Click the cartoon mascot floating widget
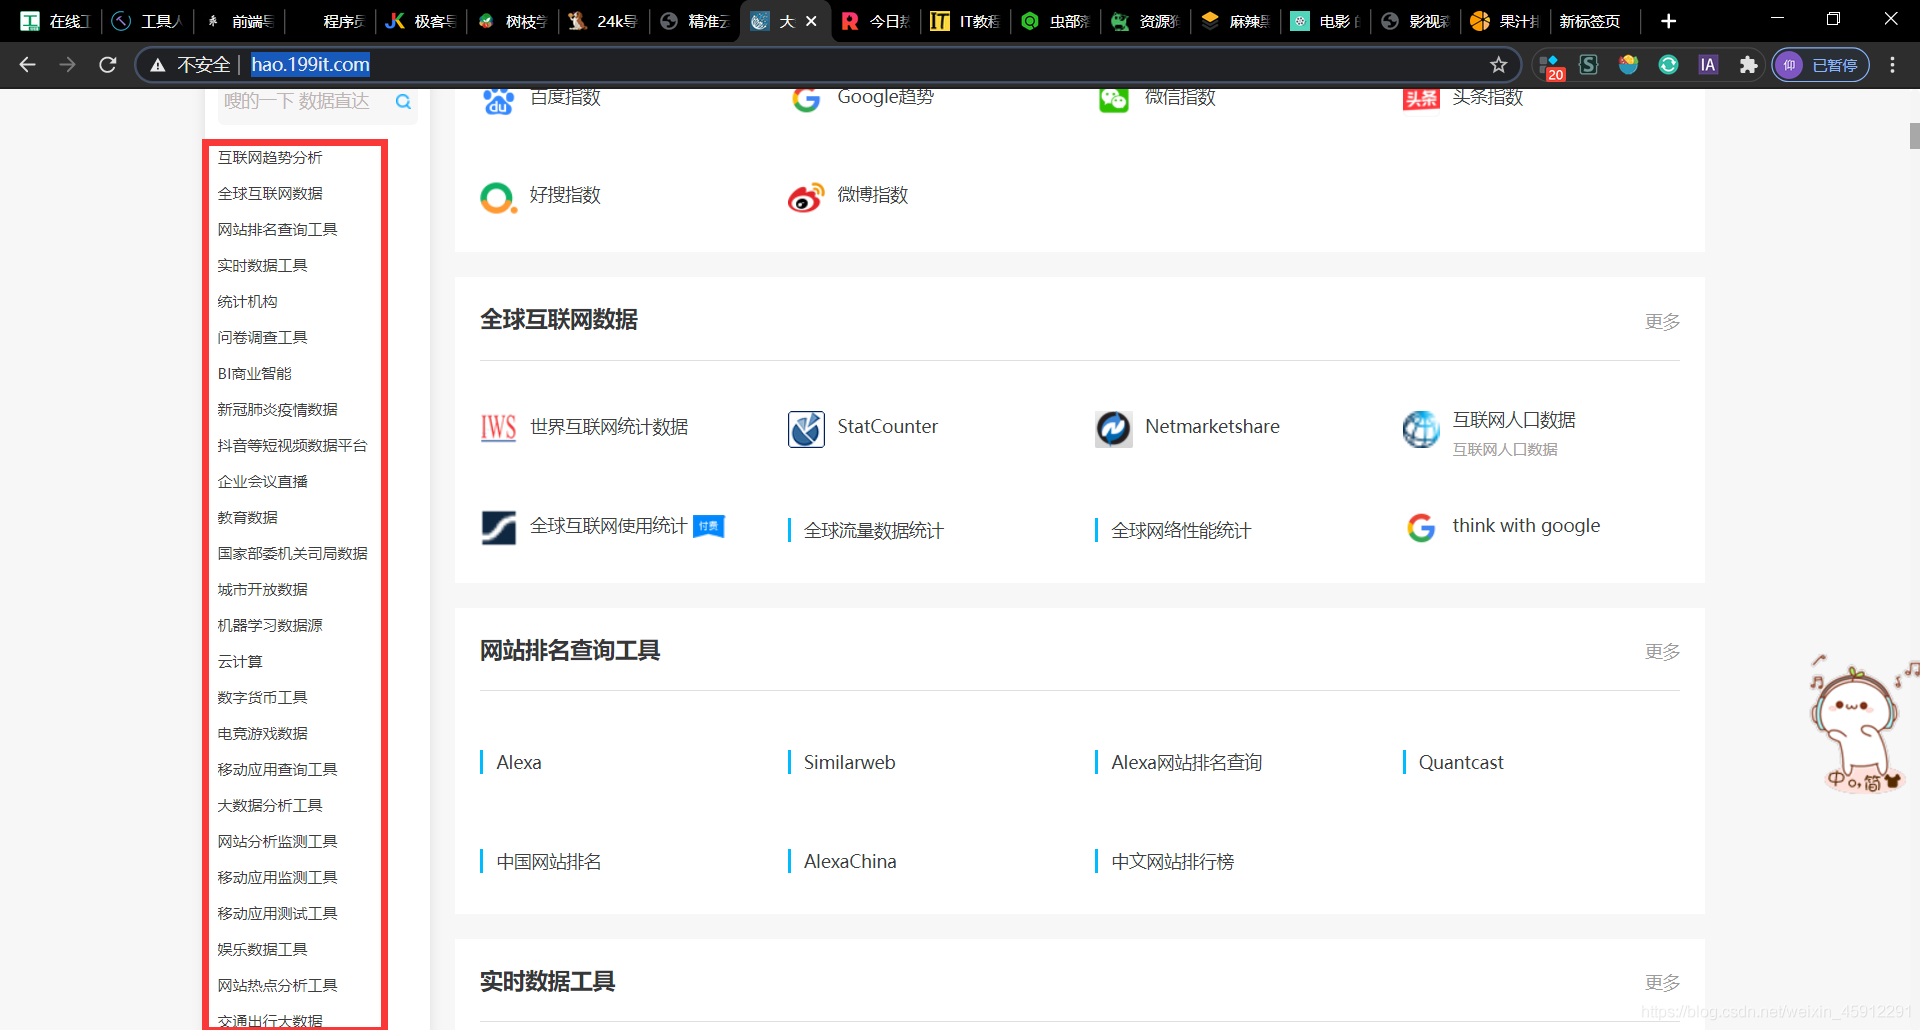The height and width of the screenshot is (1030, 1920). [x=1860, y=724]
